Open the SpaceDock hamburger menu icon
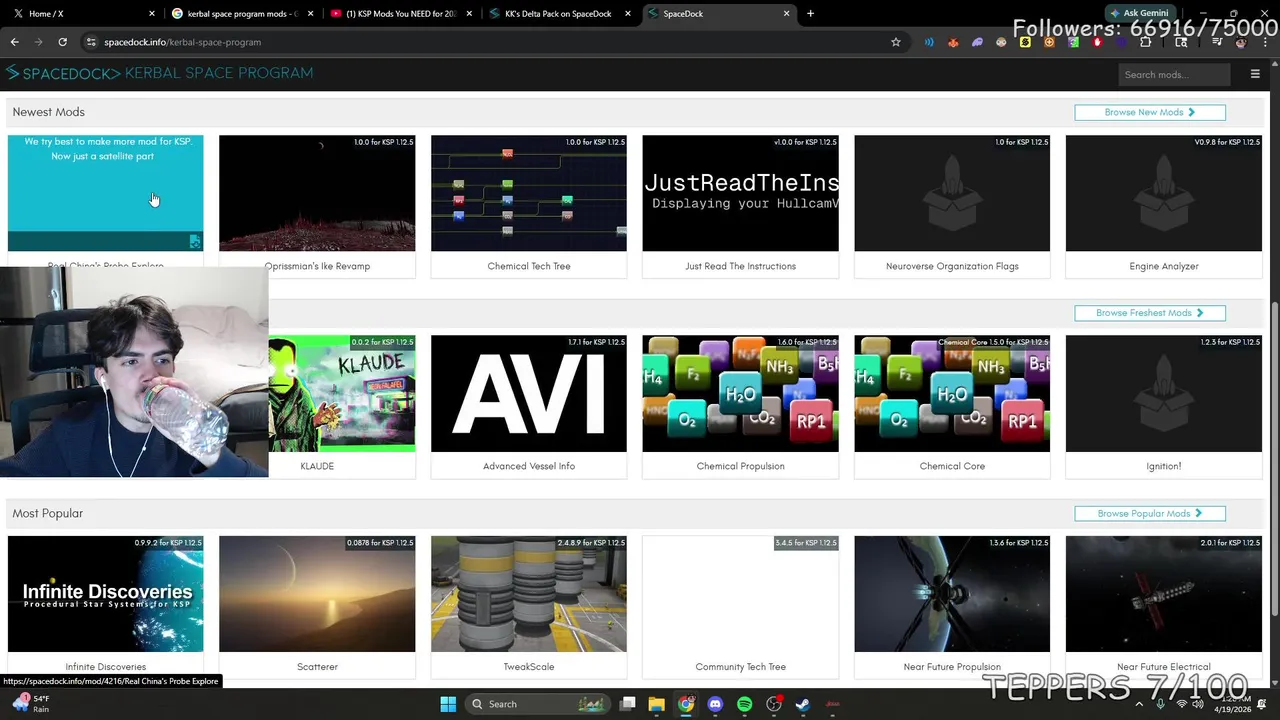Screen dimensions: 1280x720 [x=1255, y=74]
